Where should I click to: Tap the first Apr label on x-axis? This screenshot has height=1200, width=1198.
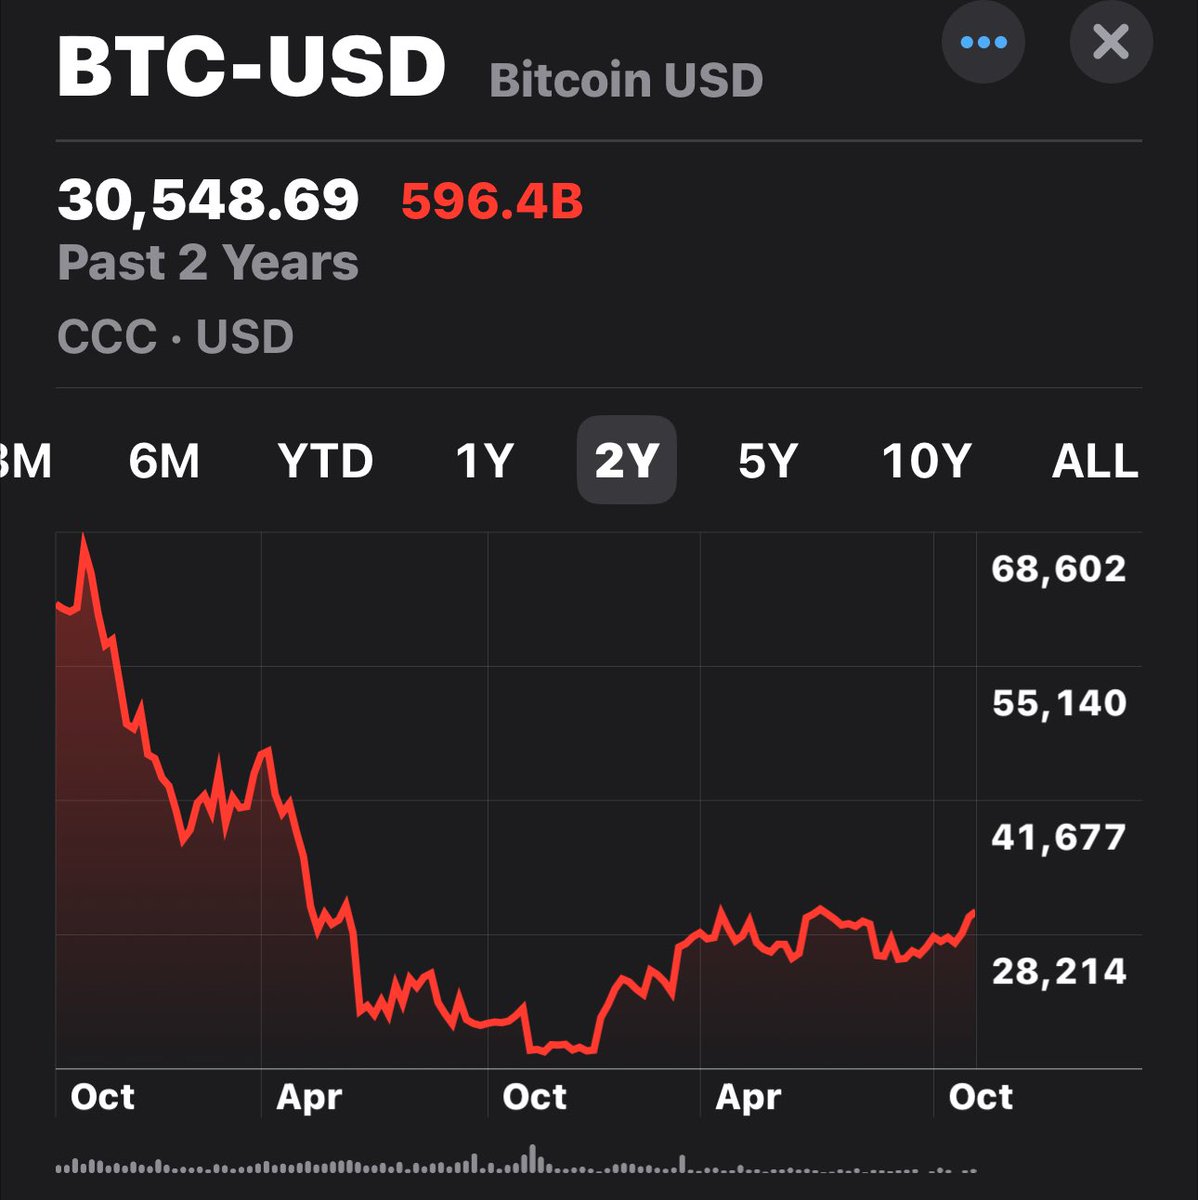pos(309,1097)
